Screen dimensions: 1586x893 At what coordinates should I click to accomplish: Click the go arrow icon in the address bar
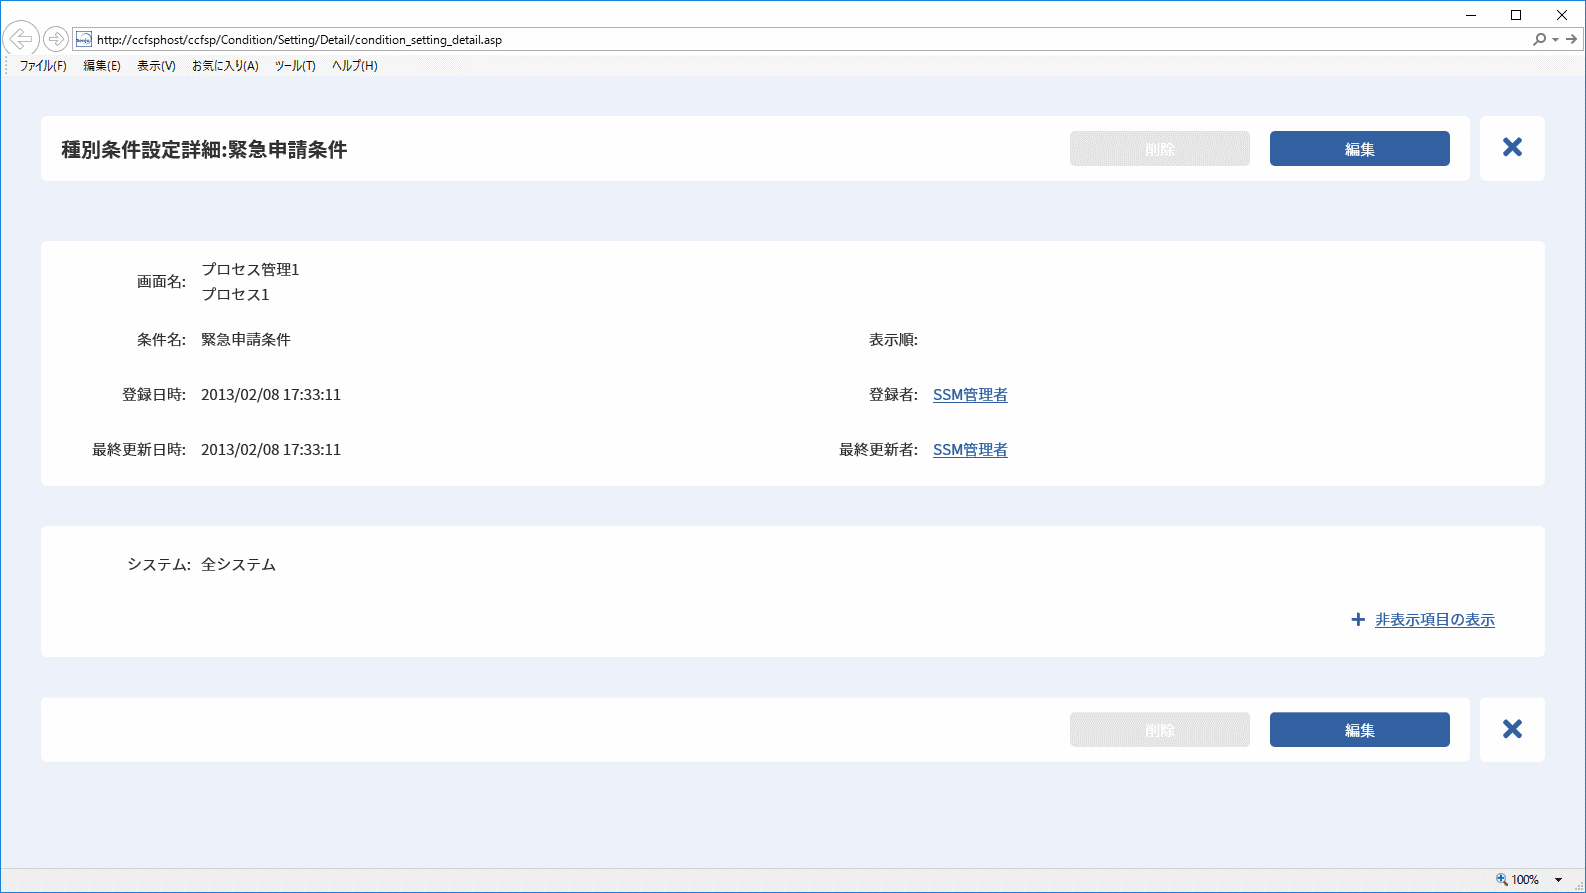coord(1572,39)
